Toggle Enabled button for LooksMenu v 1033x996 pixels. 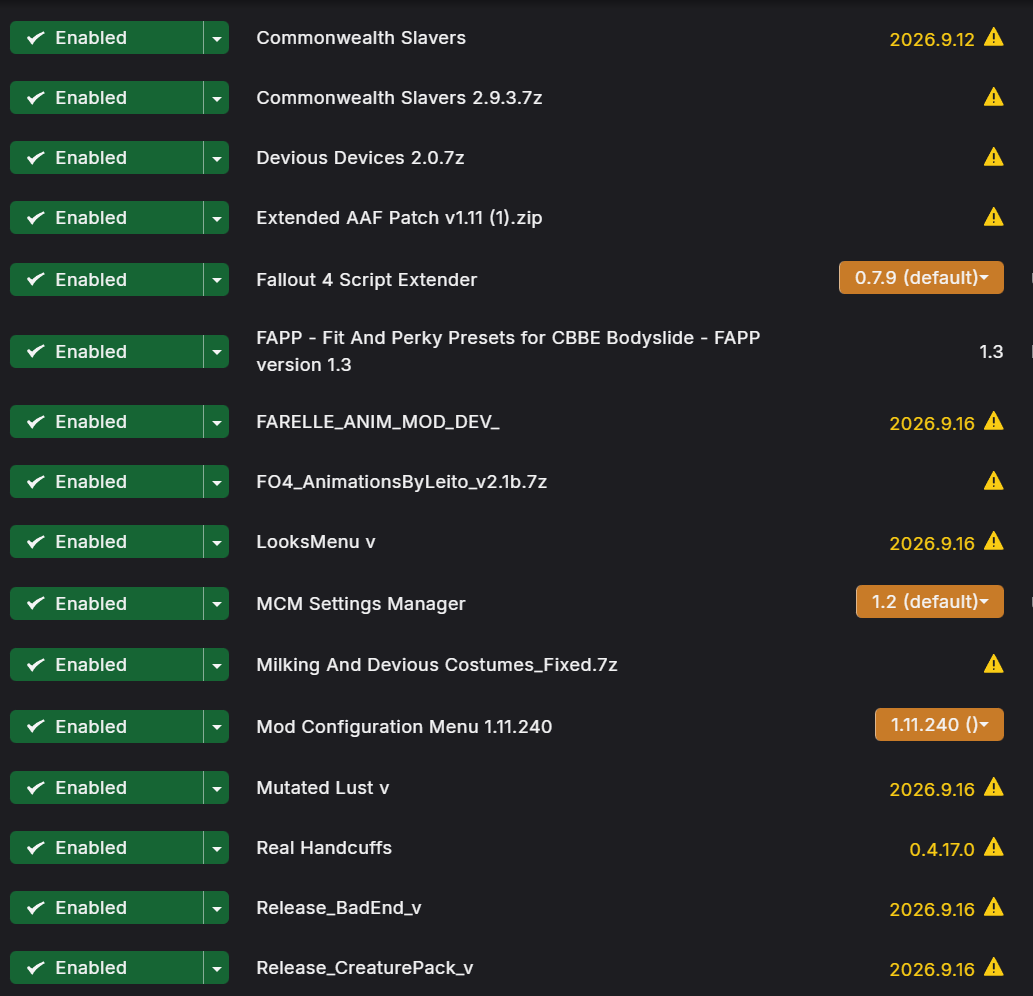point(107,541)
